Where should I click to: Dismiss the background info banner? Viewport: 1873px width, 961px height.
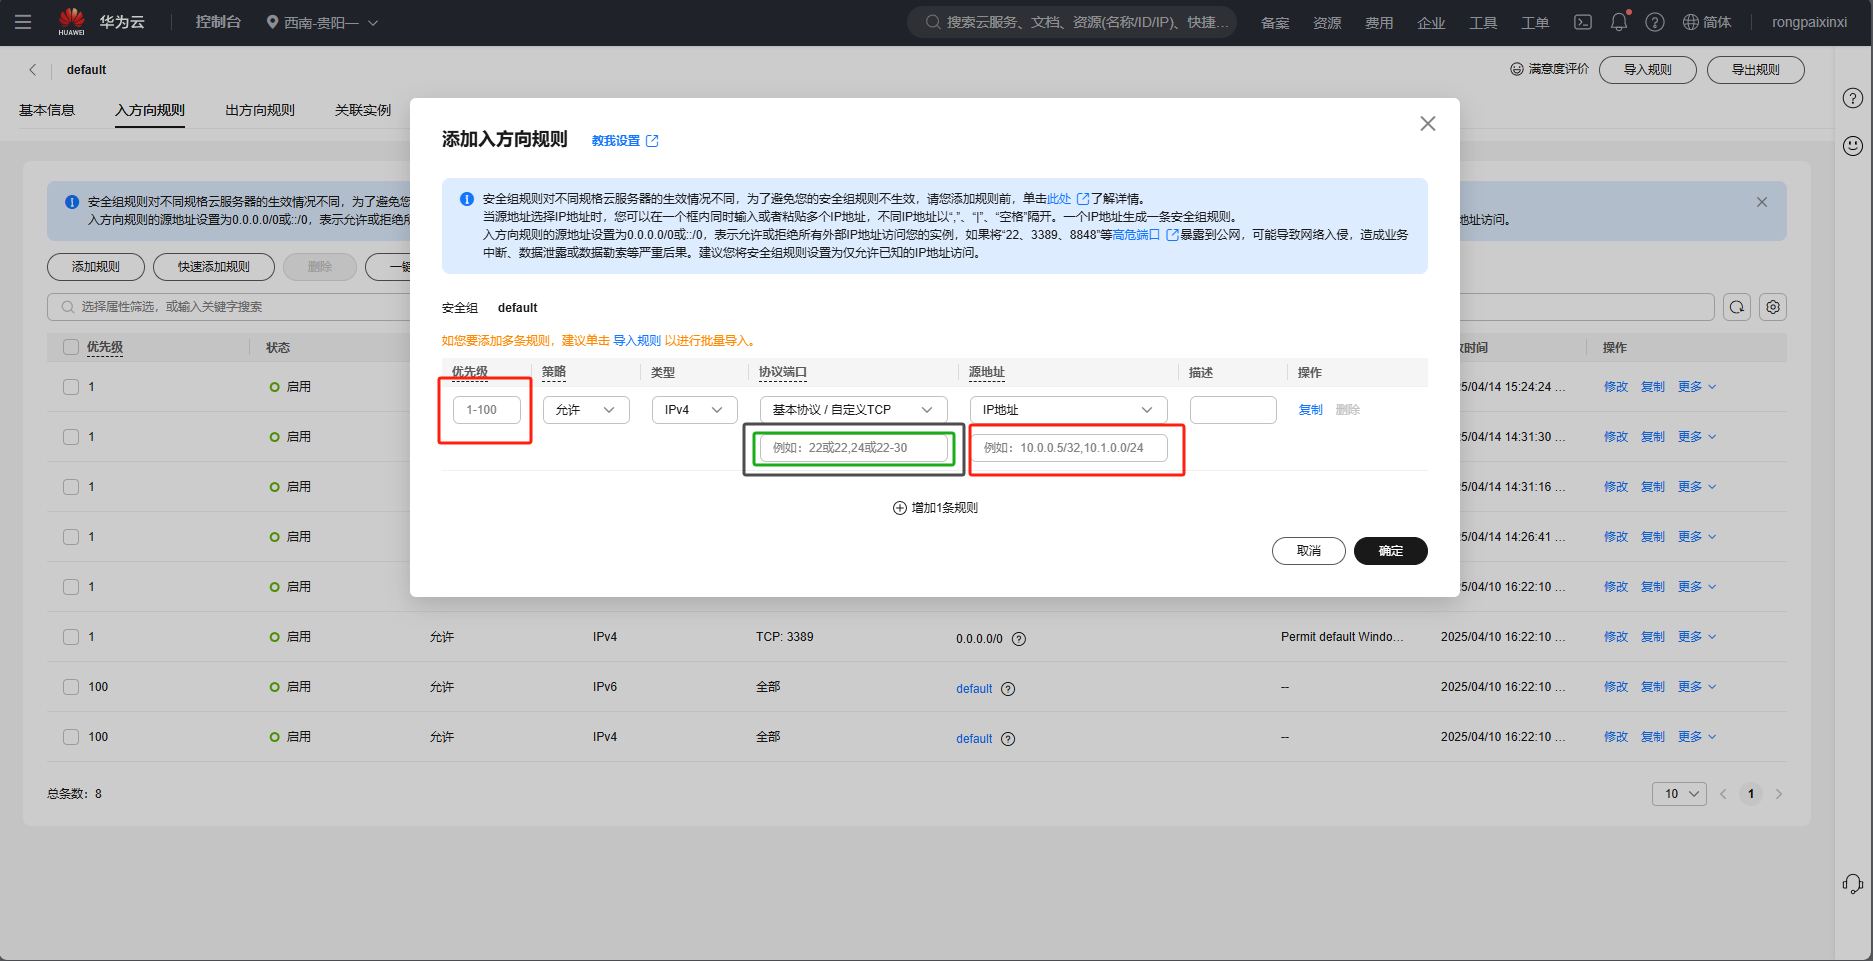[1762, 202]
